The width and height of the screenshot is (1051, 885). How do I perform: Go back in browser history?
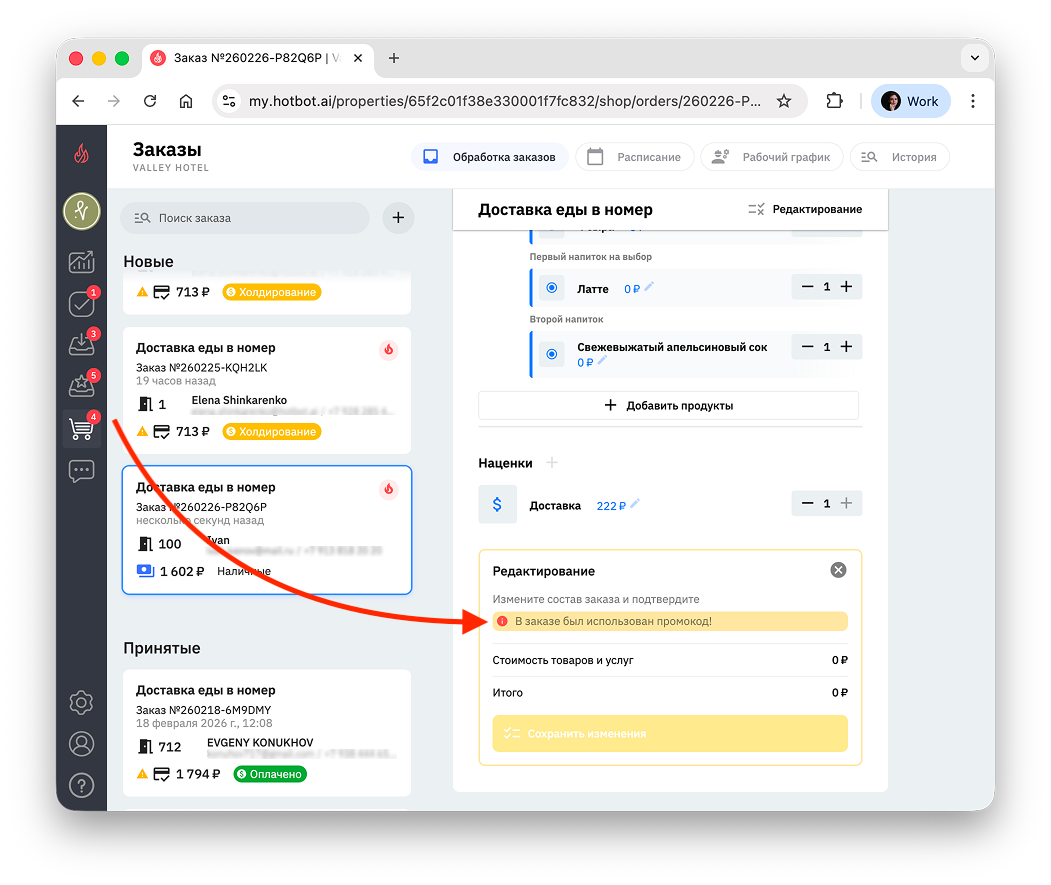click(78, 101)
